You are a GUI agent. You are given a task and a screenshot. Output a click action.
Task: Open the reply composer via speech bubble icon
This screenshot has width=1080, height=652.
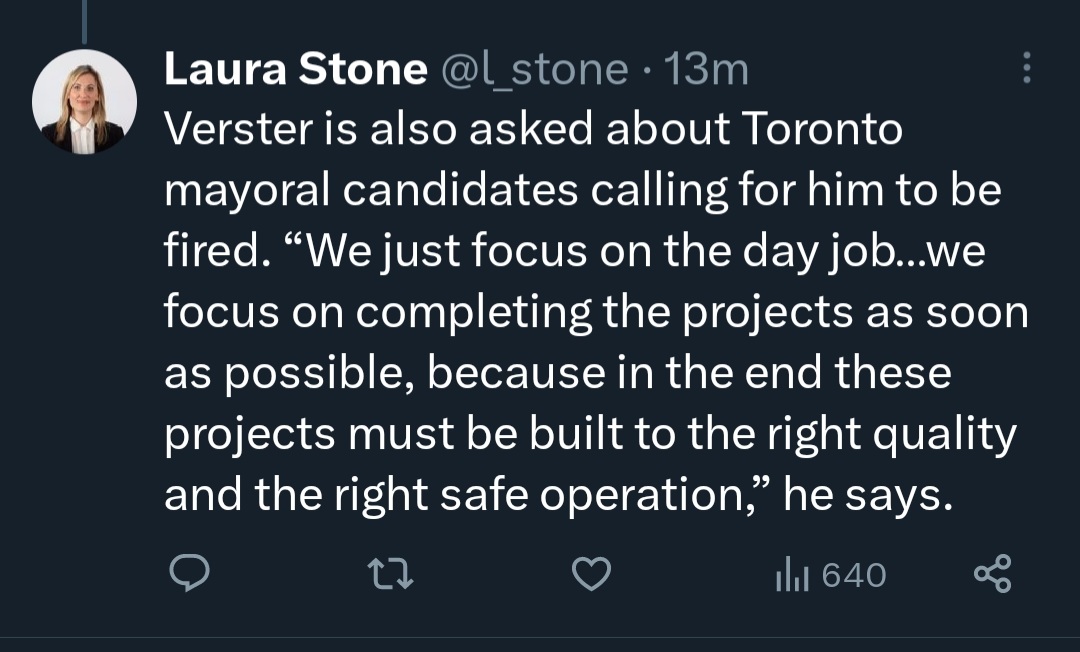coord(188,574)
